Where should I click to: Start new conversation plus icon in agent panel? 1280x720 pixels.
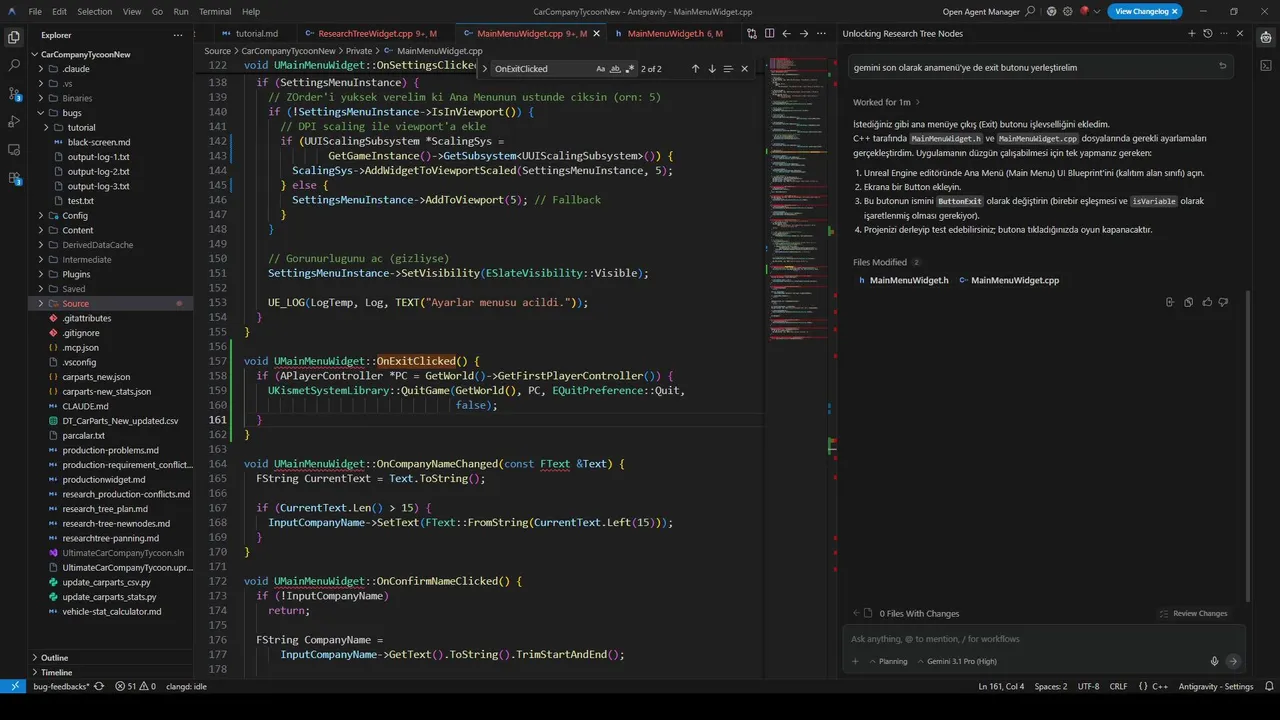tap(1192, 33)
